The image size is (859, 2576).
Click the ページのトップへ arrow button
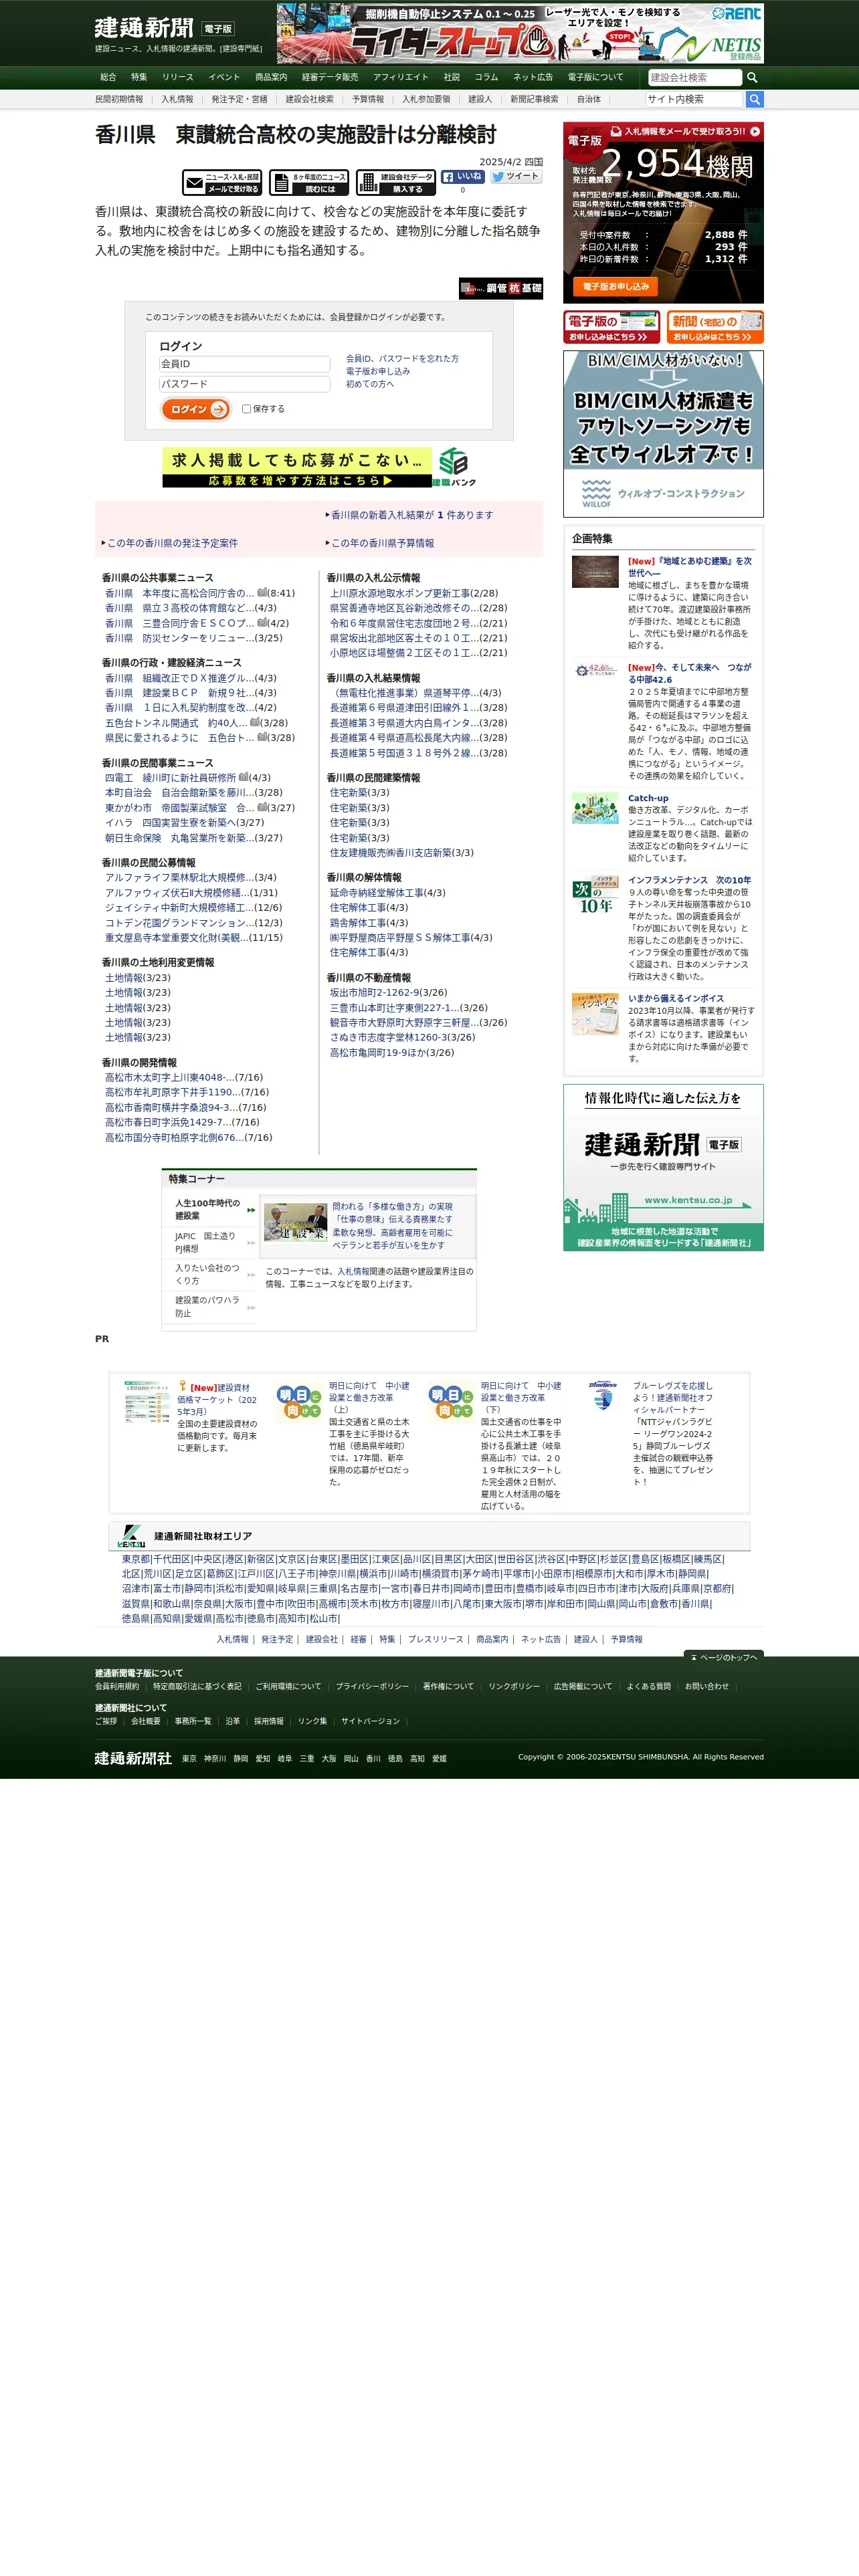[723, 1657]
